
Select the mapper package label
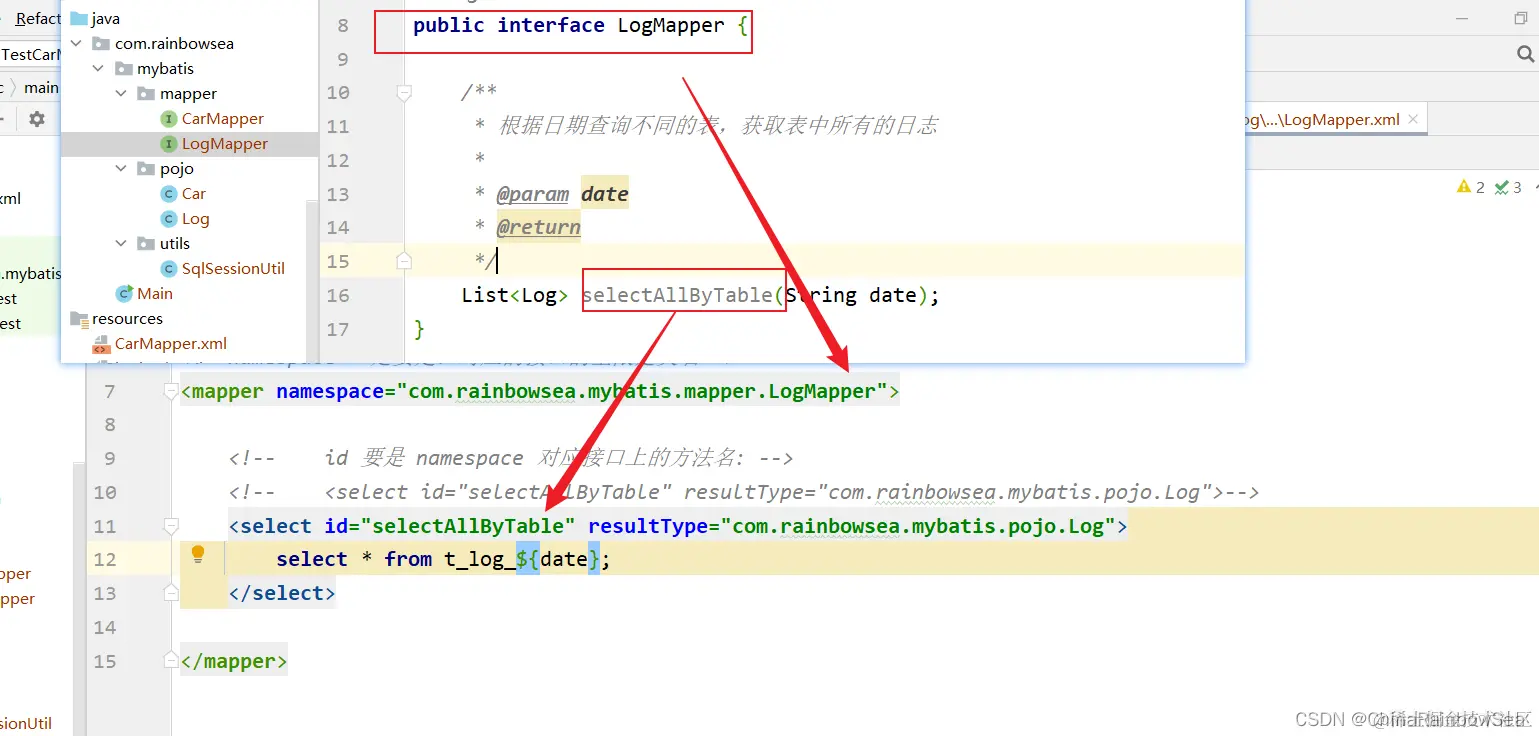188,93
